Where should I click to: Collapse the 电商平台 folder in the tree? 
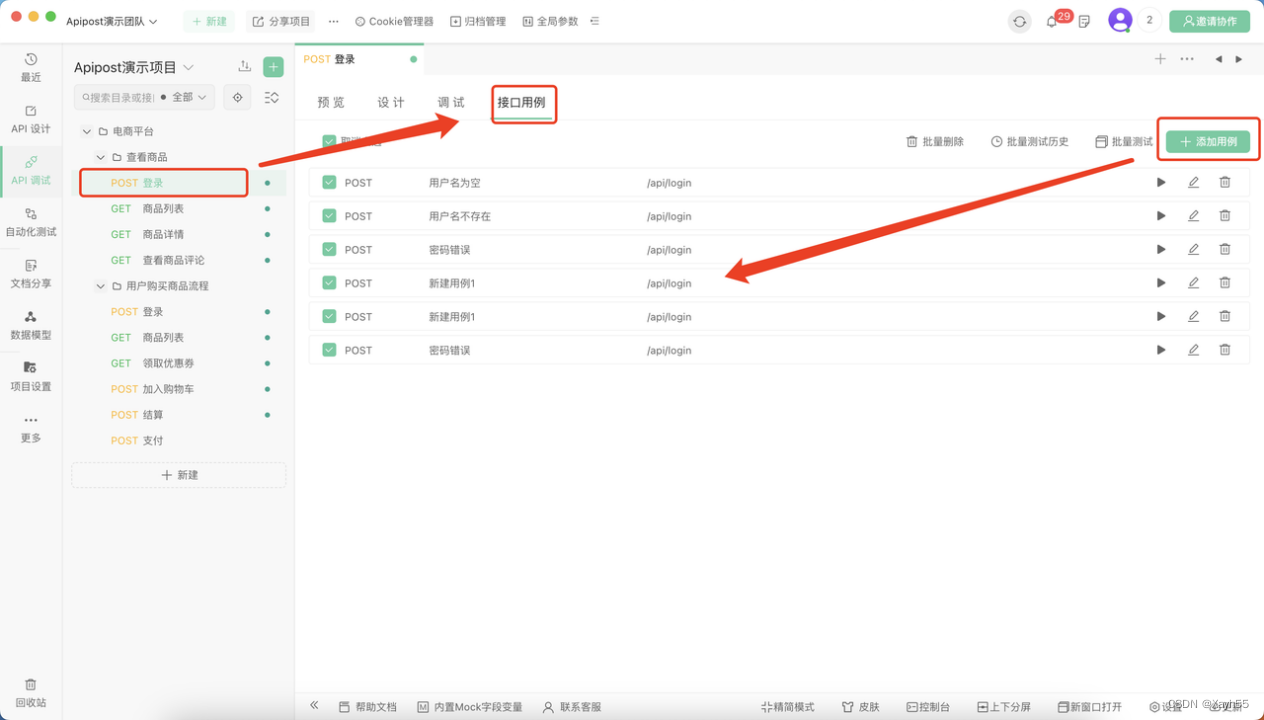pos(86,130)
